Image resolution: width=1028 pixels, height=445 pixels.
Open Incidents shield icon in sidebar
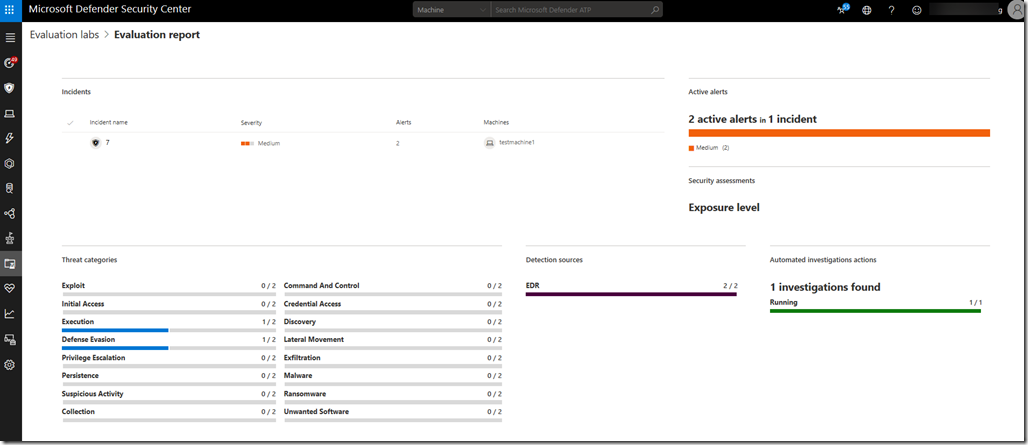10,88
